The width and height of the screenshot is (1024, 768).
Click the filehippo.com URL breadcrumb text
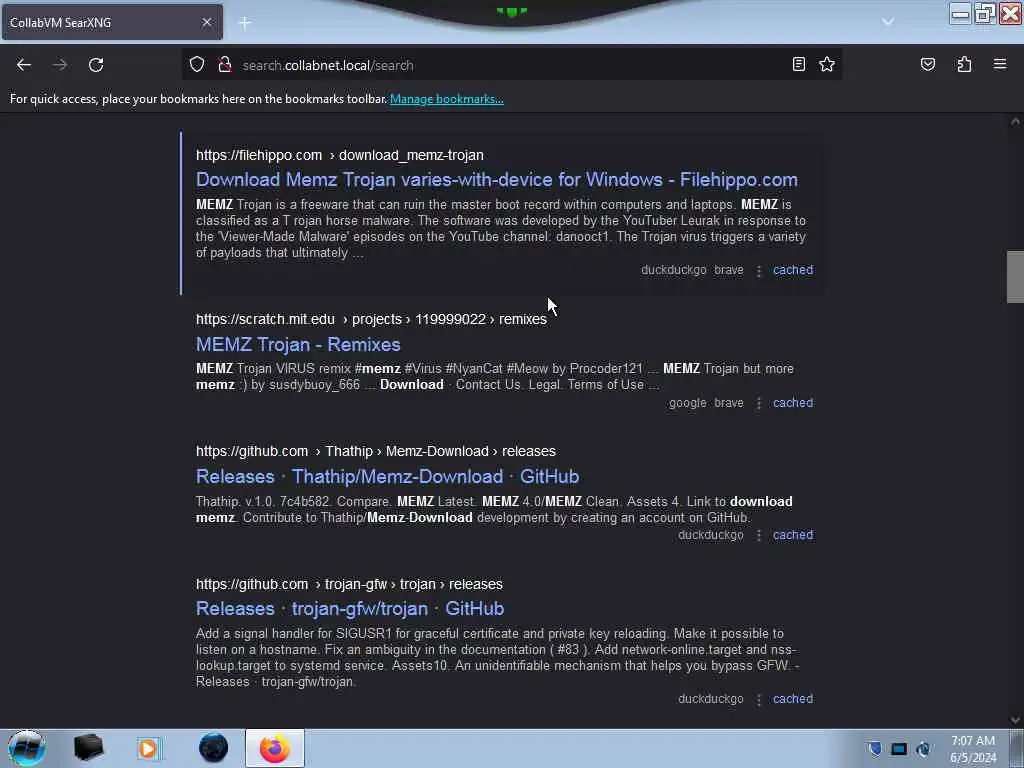pos(340,155)
